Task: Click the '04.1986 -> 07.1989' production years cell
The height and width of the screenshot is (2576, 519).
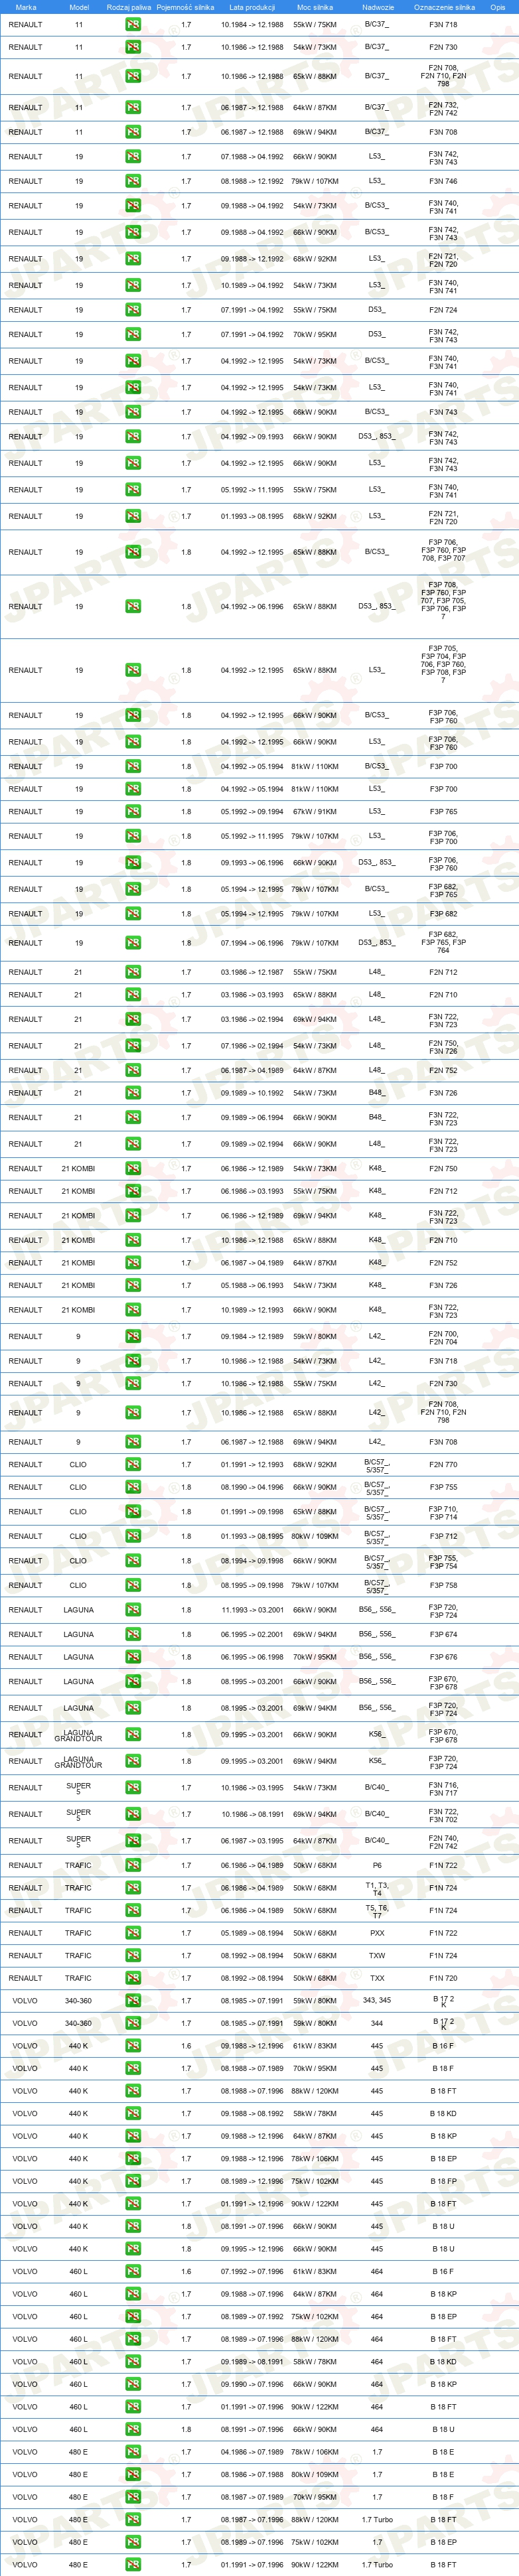Action: pos(252,2452)
